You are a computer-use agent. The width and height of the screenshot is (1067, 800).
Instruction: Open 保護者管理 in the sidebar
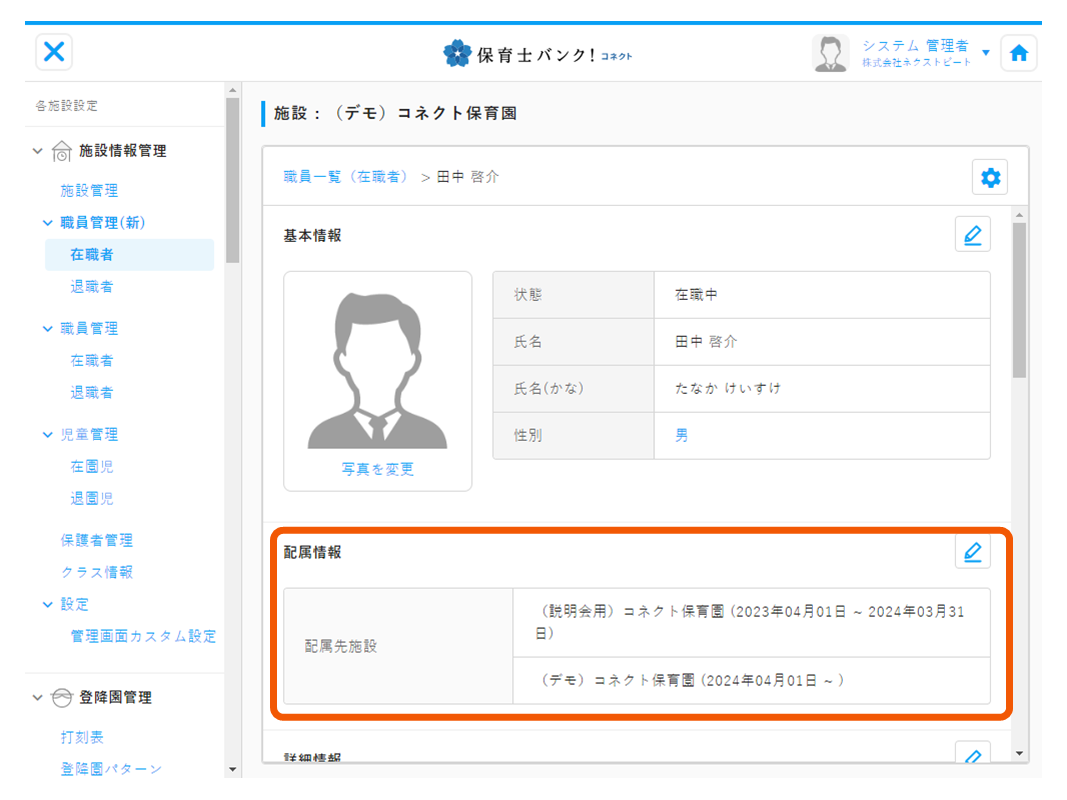pyautogui.click(x=96, y=540)
